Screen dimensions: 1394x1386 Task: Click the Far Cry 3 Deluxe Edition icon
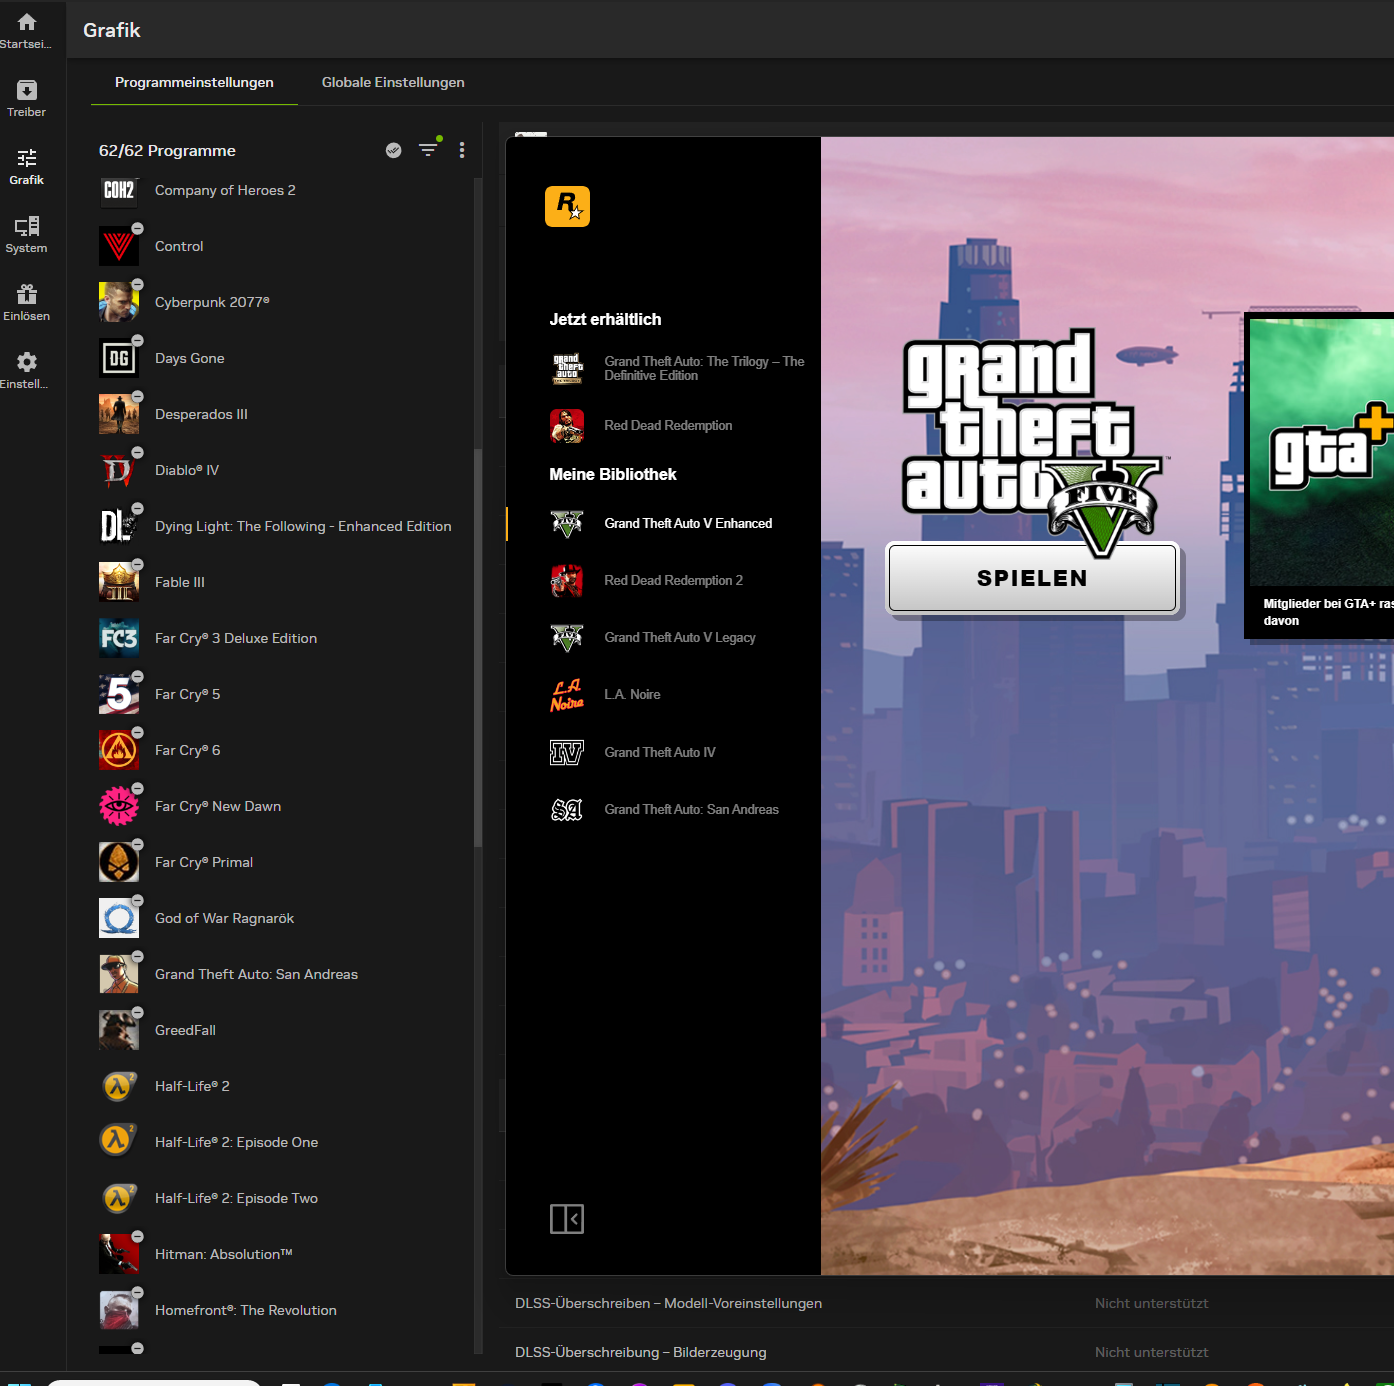pos(119,638)
